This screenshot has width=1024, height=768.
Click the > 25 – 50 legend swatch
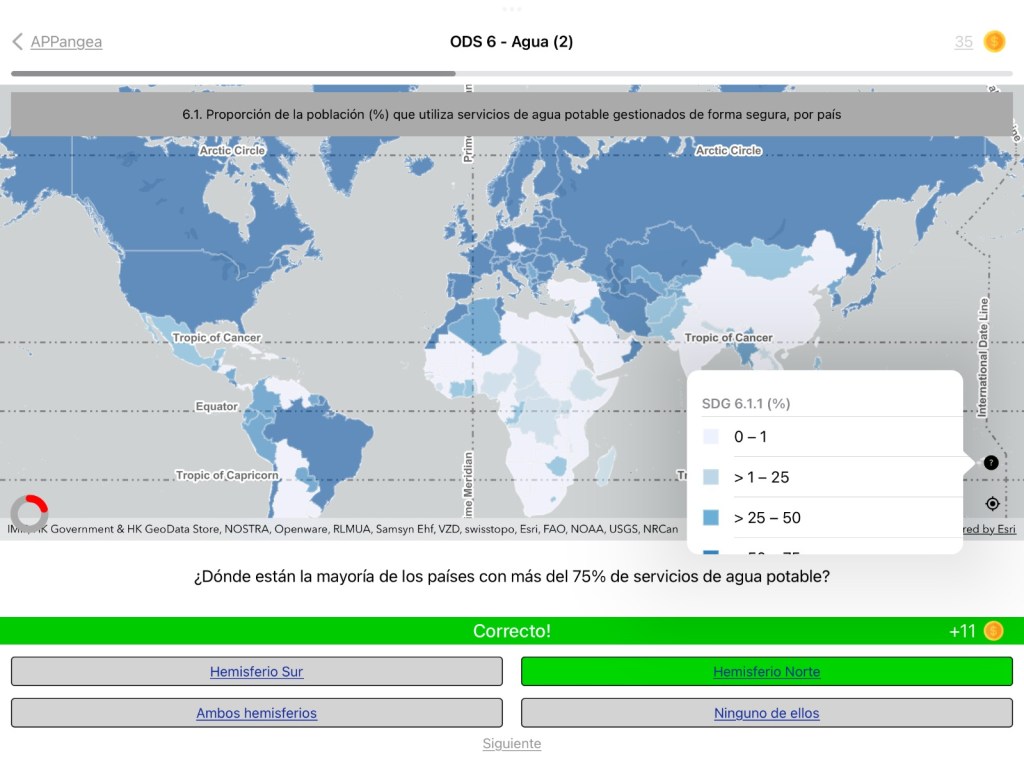711,518
